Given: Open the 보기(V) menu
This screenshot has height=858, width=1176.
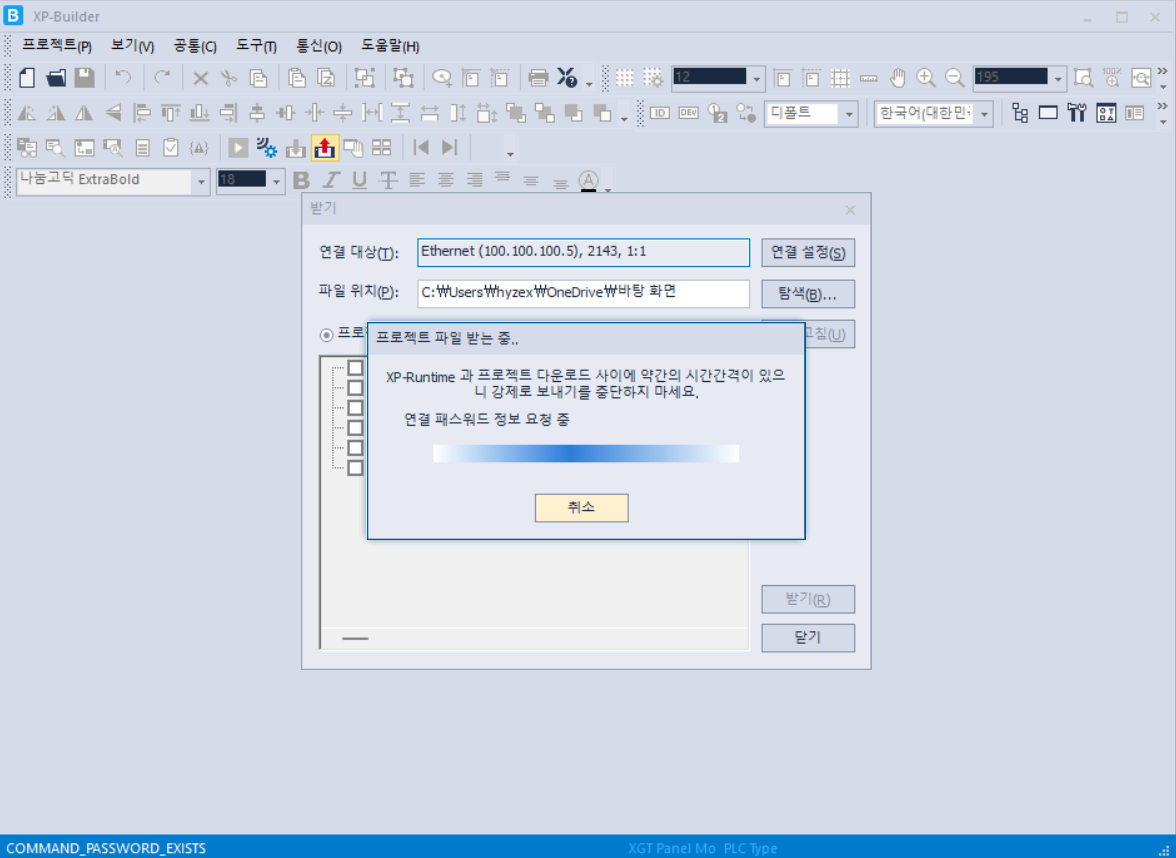Looking at the screenshot, I should coord(132,46).
